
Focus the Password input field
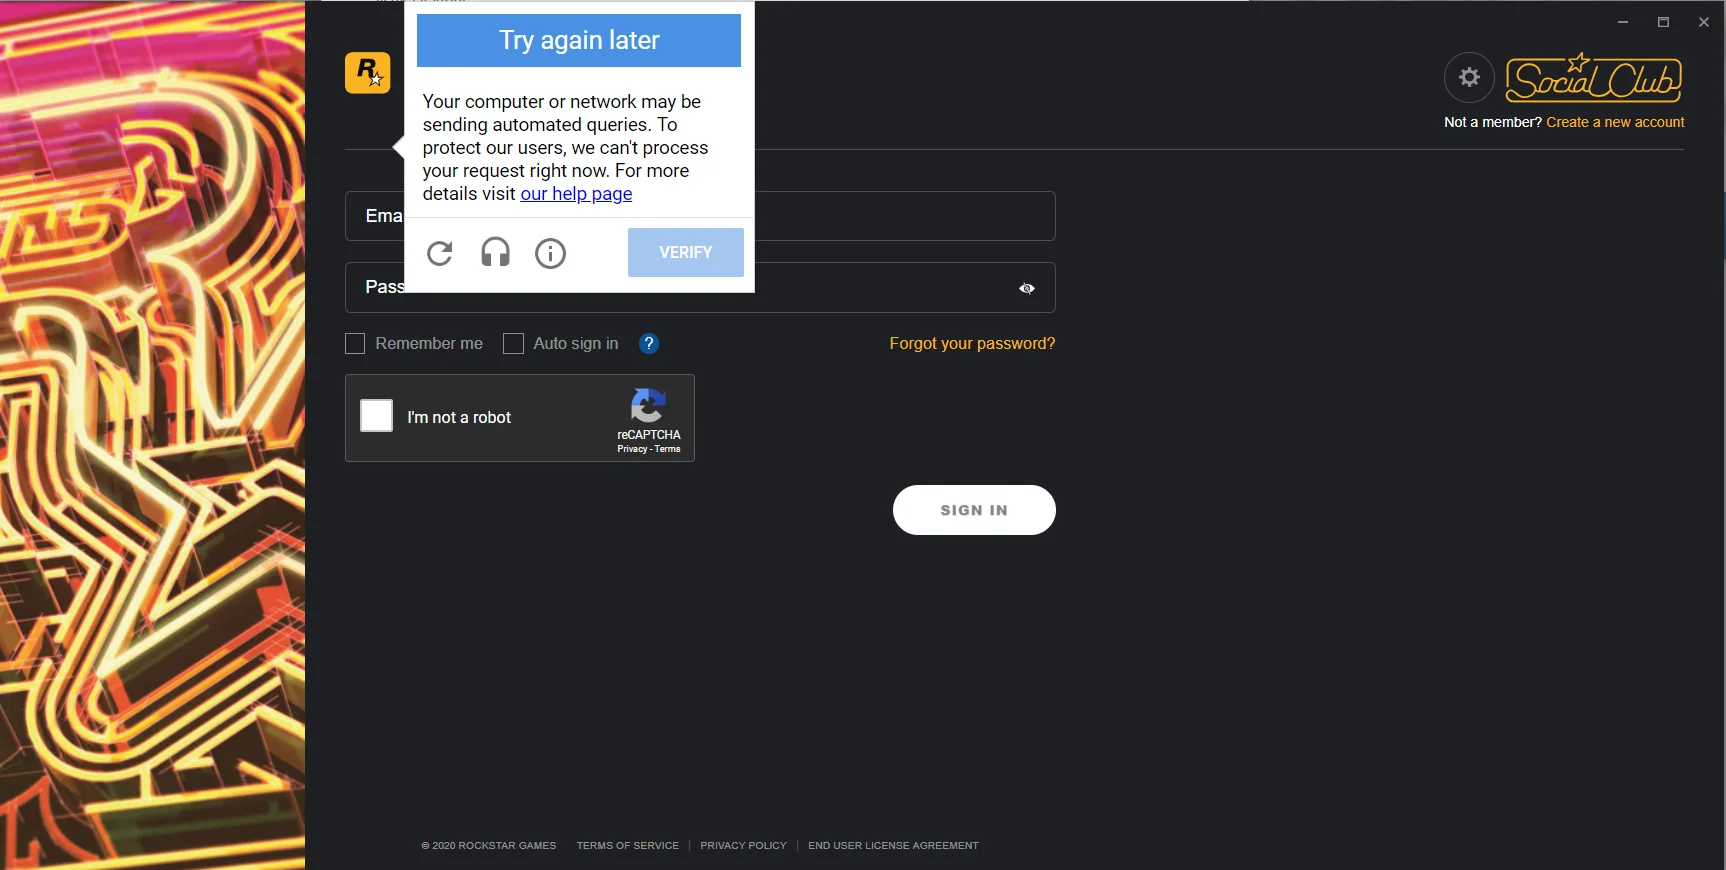[700, 288]
